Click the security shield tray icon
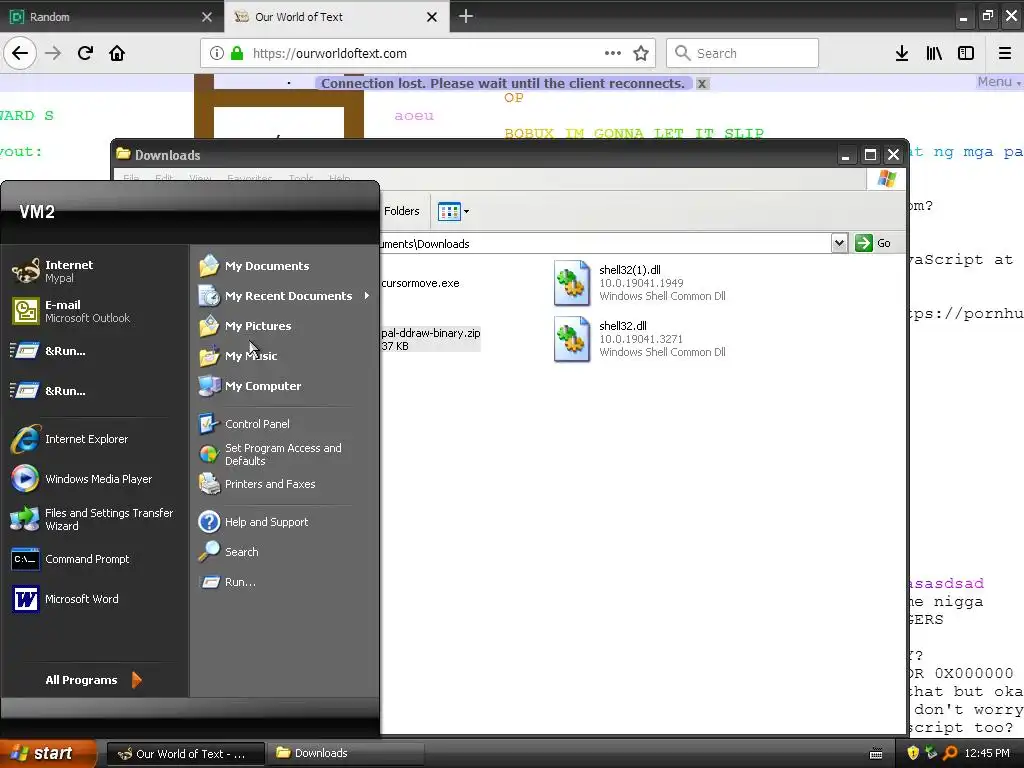Image resolution: width=1024 pixels, height=768 pixels. point(913,753)
